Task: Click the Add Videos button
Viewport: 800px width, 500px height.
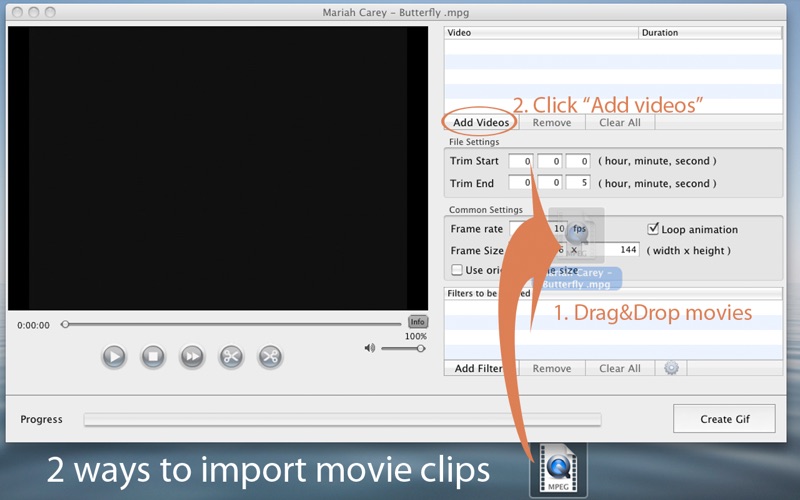Action: 481,123
